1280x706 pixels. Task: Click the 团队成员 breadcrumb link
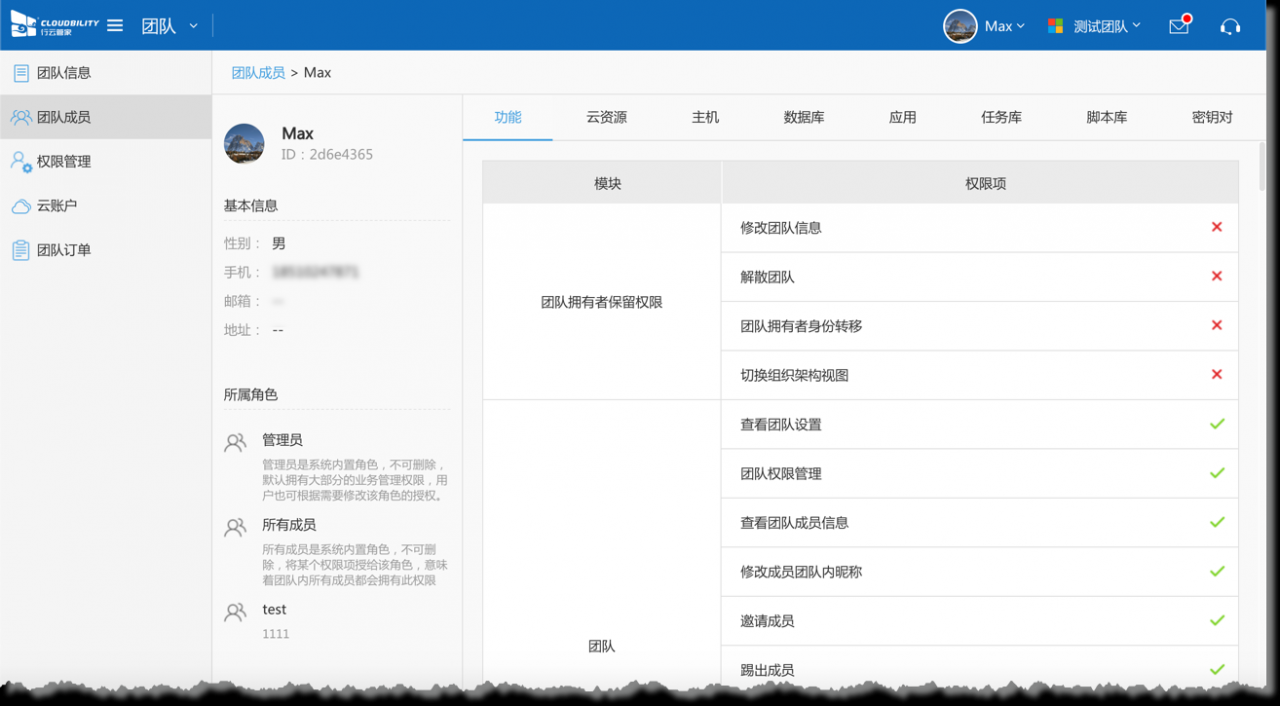tap(258, 73)
